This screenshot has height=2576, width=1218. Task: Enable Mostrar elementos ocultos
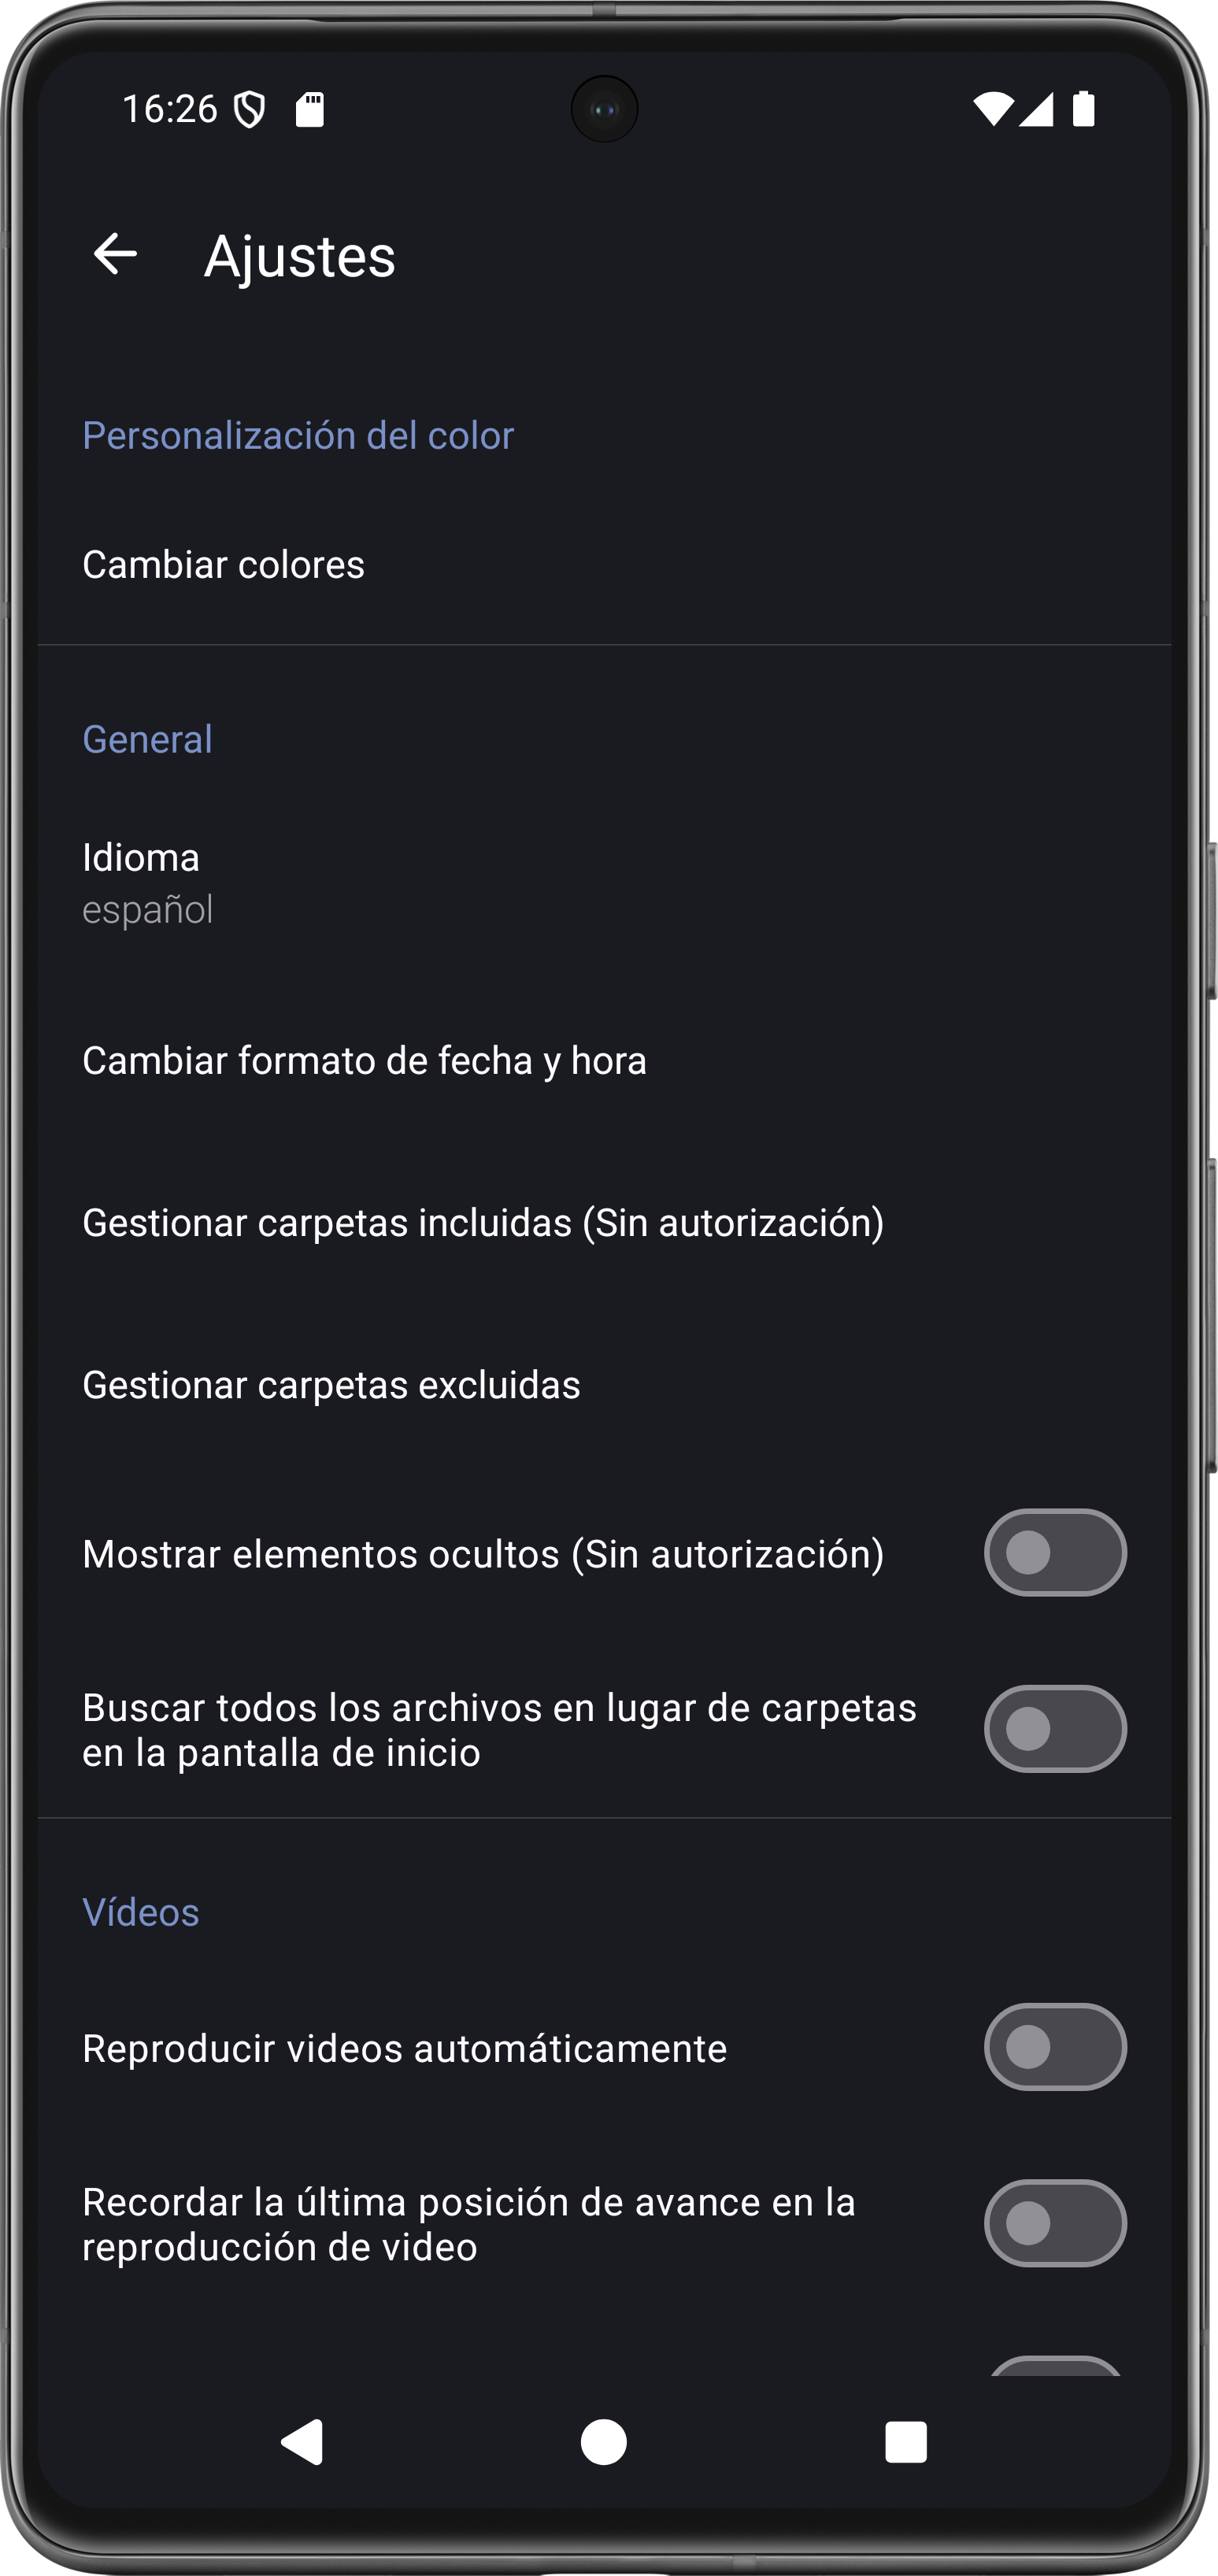pos(1055,1553)
